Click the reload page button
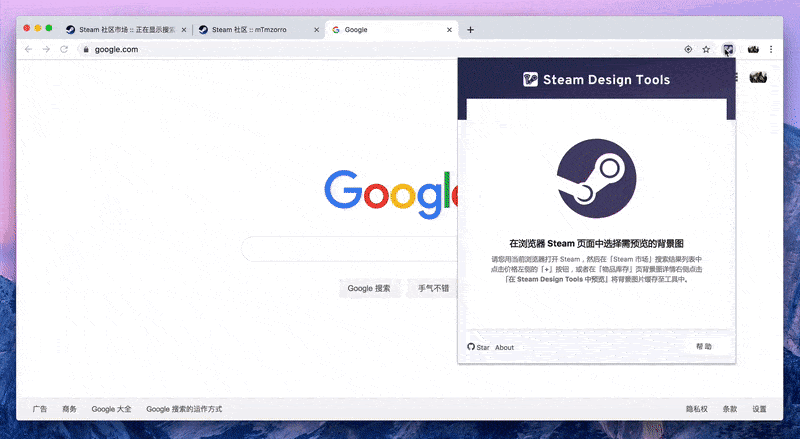Image resolution: width=800 pixels, height=439 pixels. (64, 49)
